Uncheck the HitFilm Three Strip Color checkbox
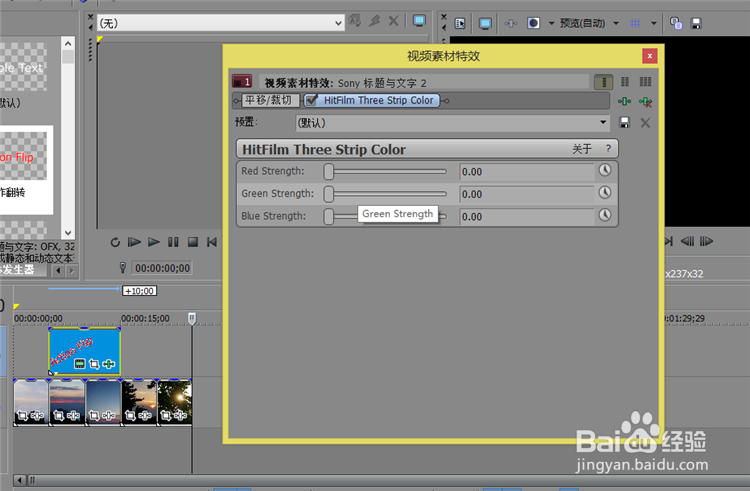750x491 pixels. [312, 100]
